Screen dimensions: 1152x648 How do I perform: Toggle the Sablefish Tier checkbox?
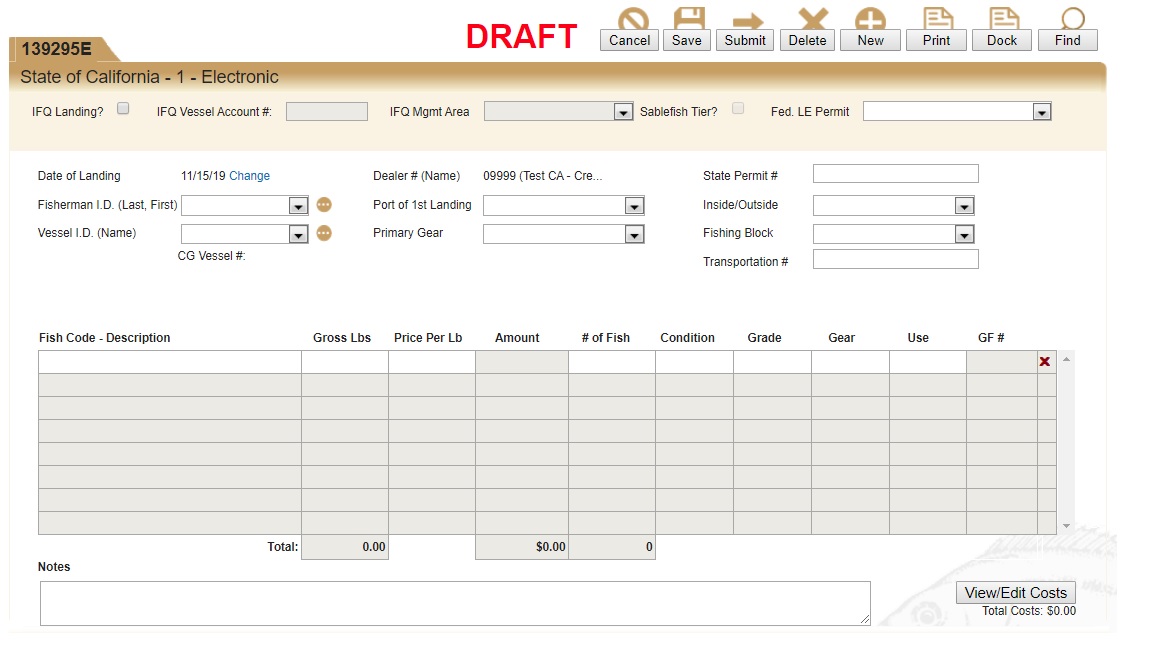tap(738, 109)
